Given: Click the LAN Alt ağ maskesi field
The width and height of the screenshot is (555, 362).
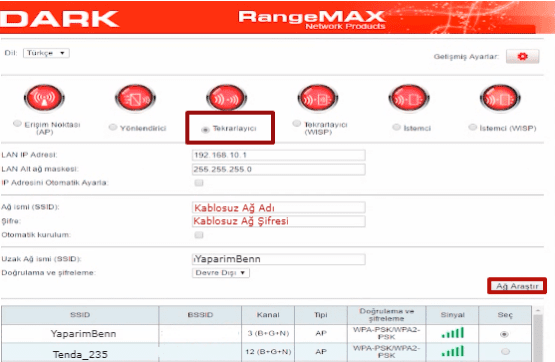Looking at the screenshot, I should coord(279,169).
